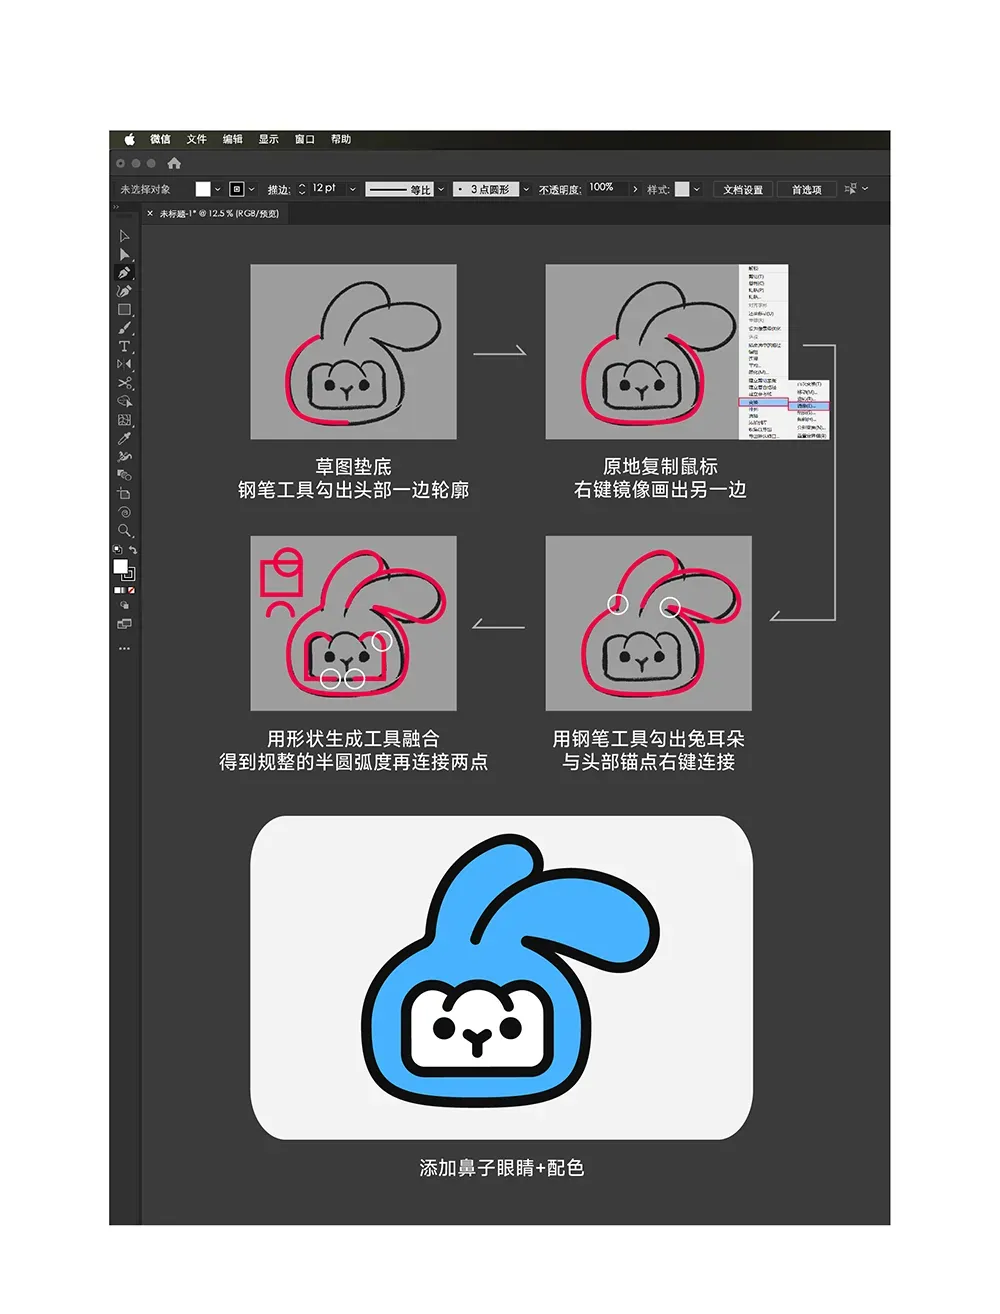The width and height of the screenshot is (1000, 1314).
Task: Open the Home screen icon
Action: coord(174,163)
